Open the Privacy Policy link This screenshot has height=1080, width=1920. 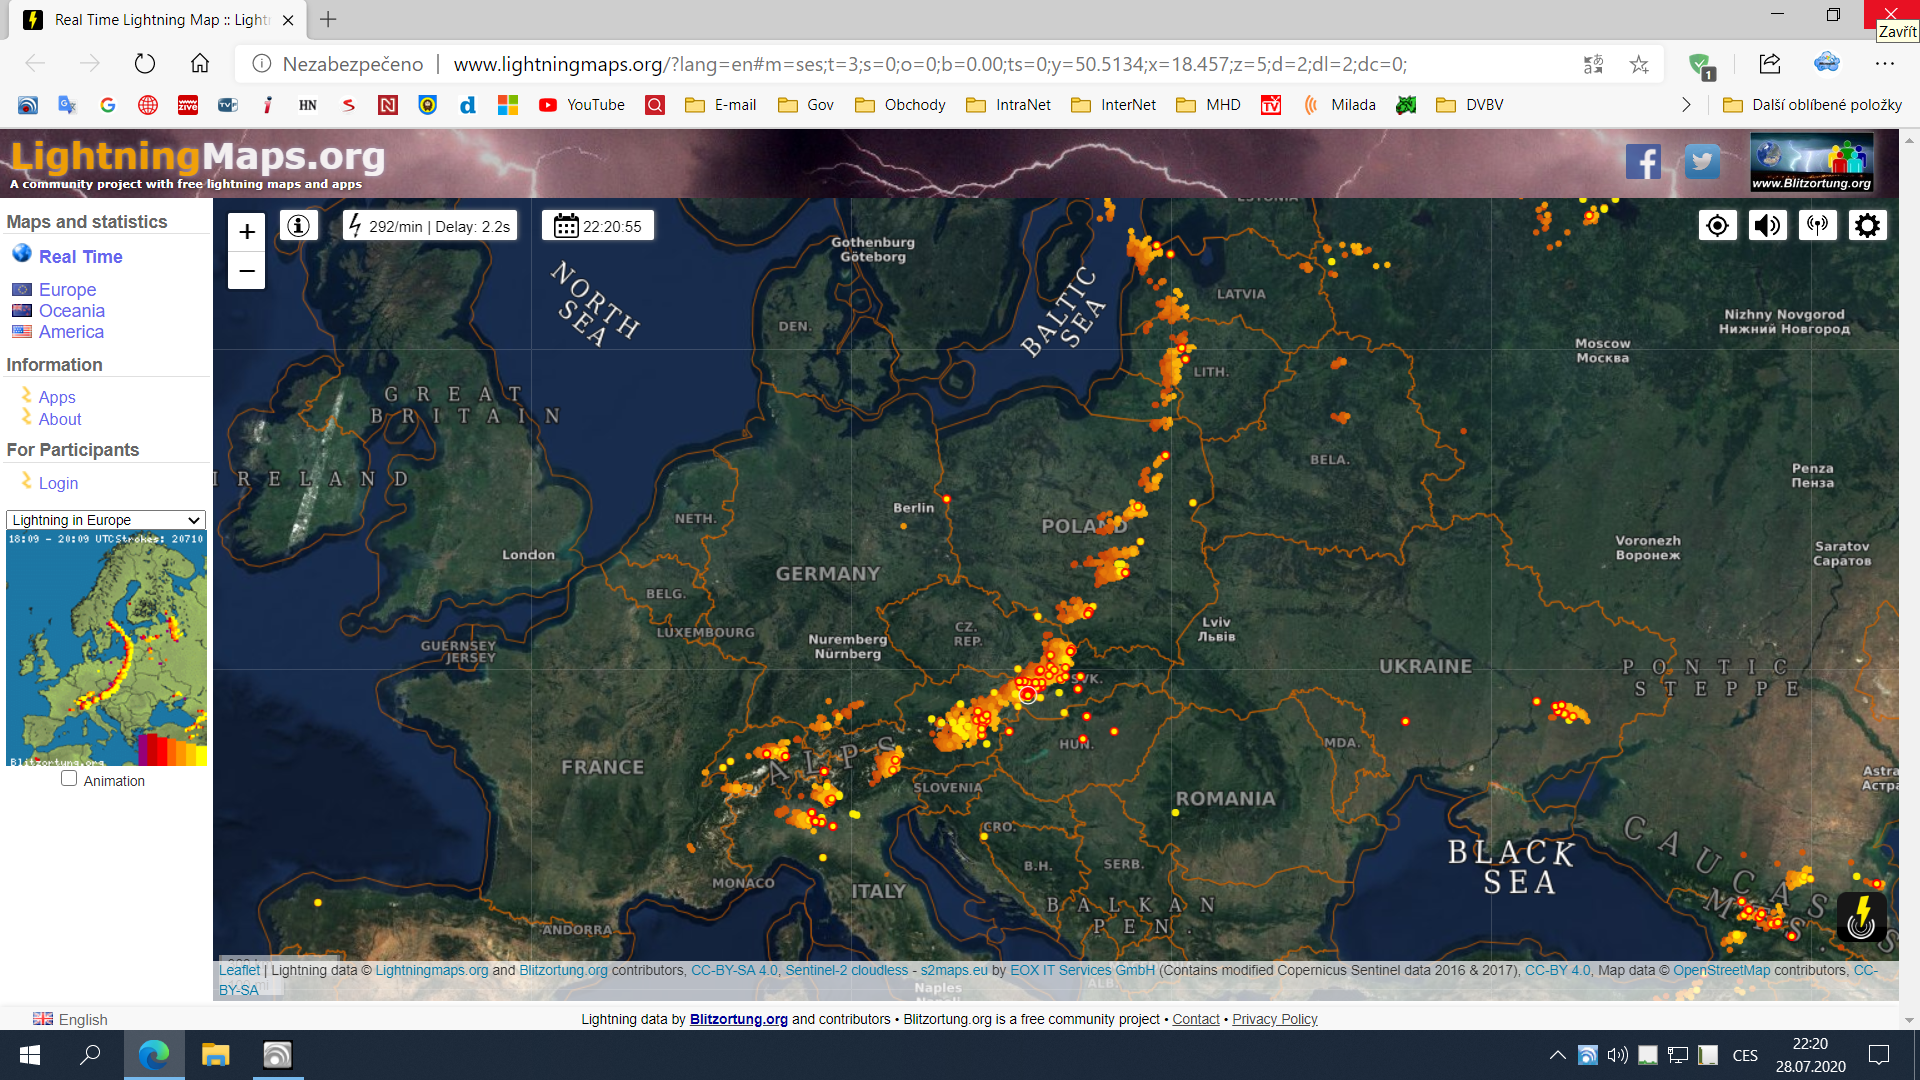coord(1274,1019)
